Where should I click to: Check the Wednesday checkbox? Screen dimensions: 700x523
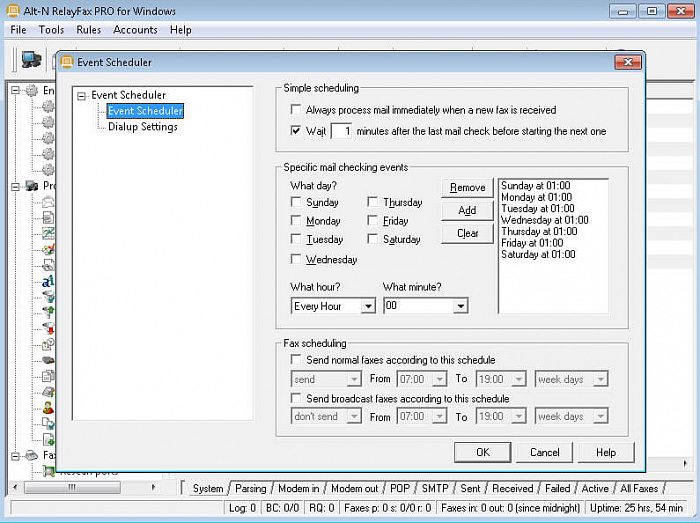pos(296,259)
